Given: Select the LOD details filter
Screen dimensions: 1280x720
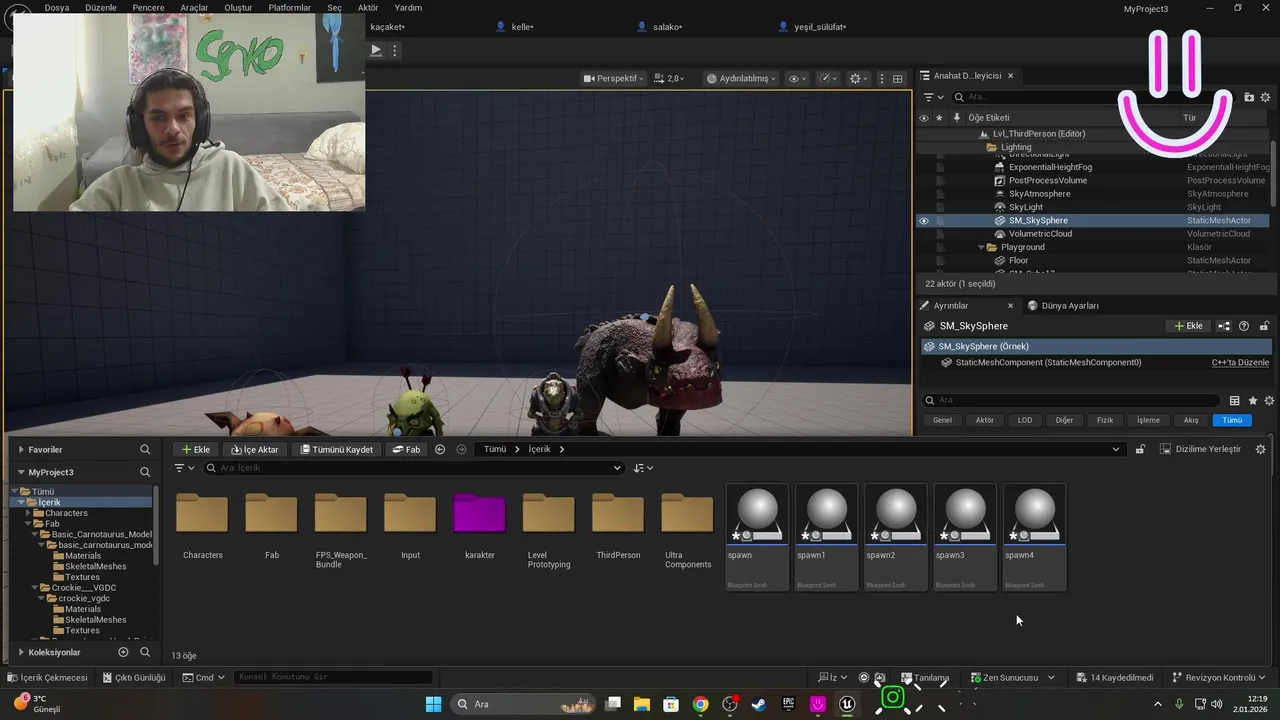Looking at the screenshot, I should 1025,420.
